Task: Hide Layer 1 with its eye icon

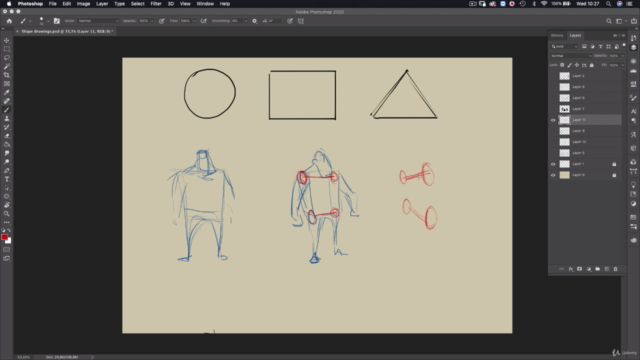Action: [553, 164]
